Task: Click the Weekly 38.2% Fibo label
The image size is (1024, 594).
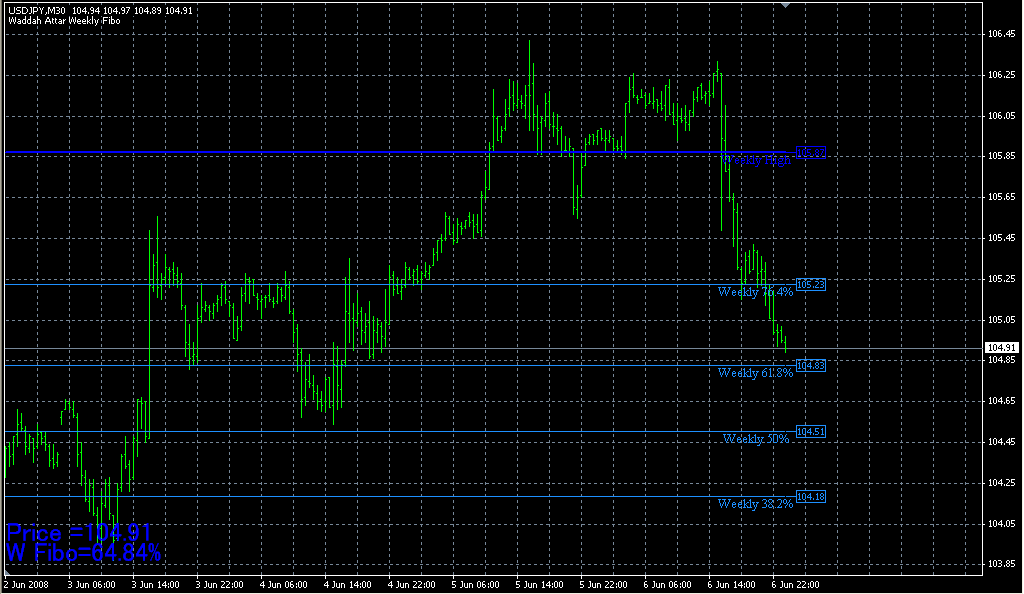Action: 755,504
